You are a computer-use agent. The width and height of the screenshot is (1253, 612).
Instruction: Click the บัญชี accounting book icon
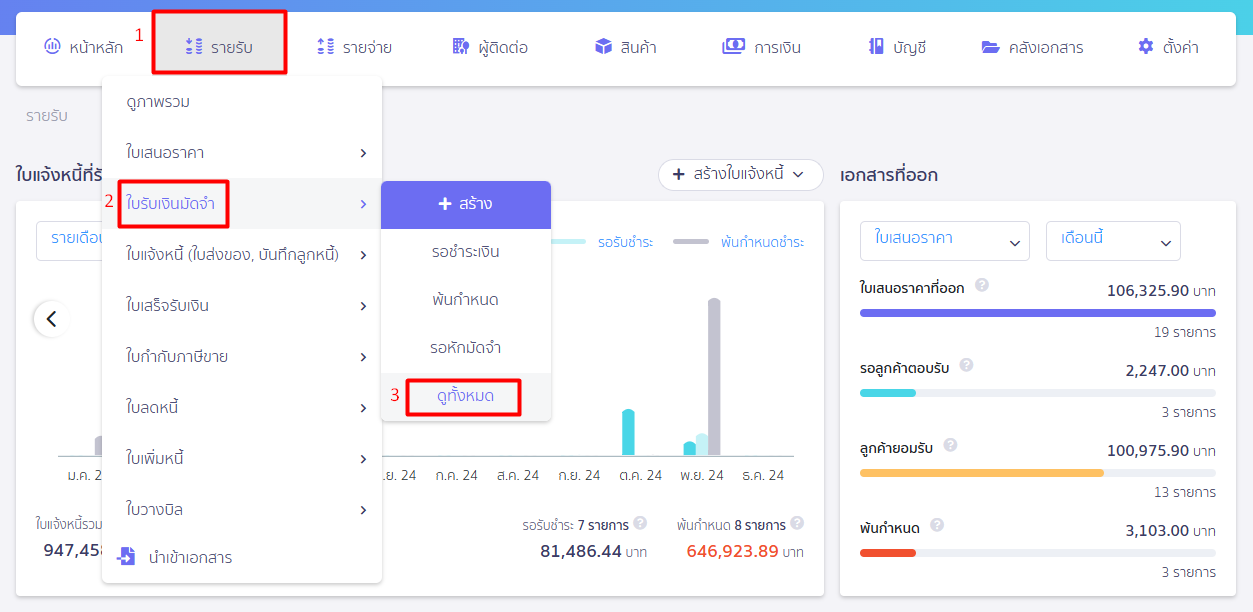click(876, 46)
